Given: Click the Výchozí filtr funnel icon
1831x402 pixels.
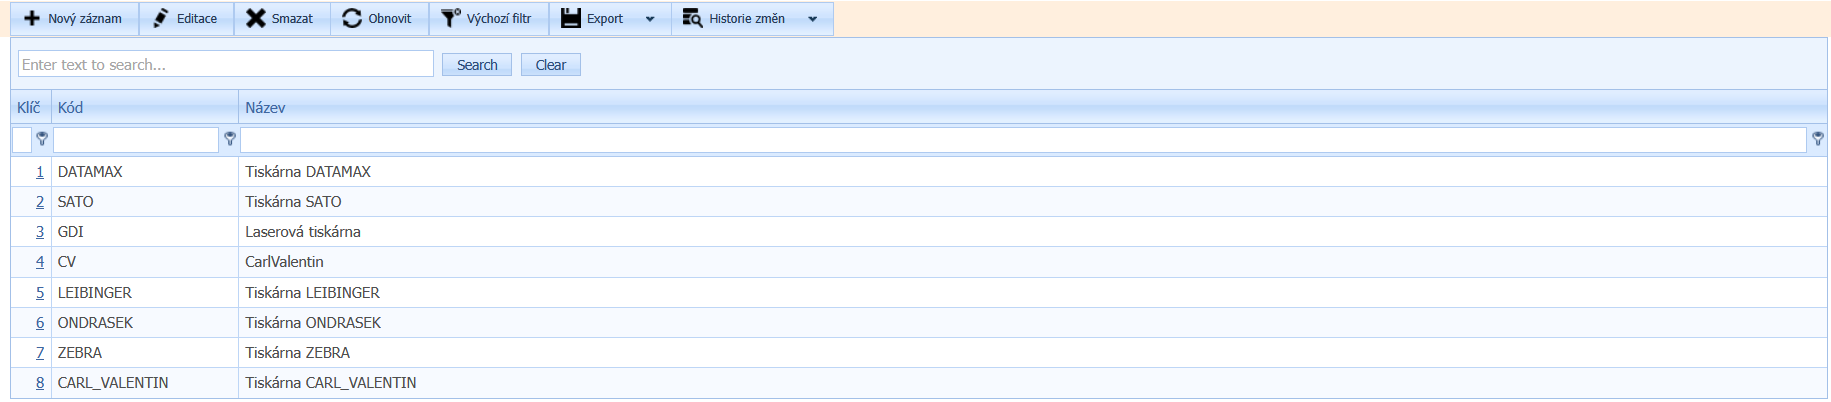Looking at the screenshot, I should 451,19.
